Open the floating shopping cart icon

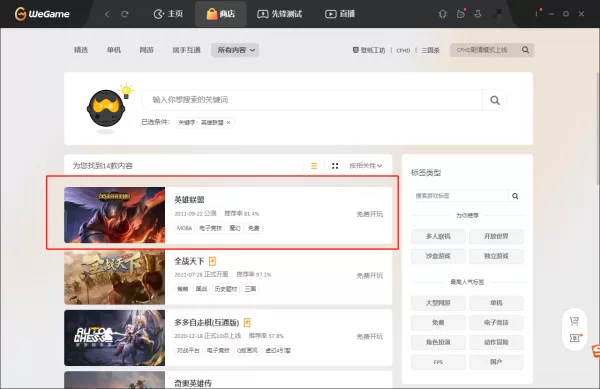pos(574,321)
